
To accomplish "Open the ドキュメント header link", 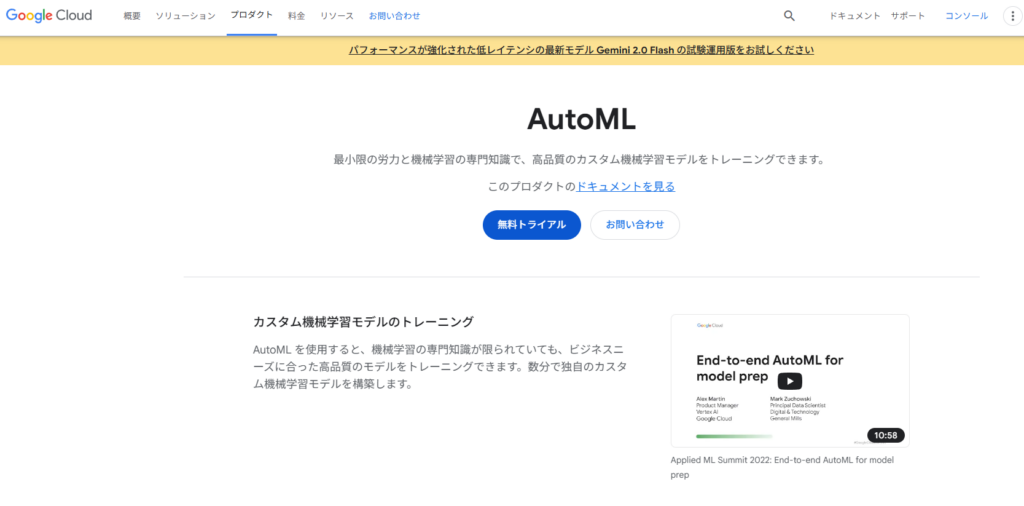I will pyautogui.click(x=855, y=16).
